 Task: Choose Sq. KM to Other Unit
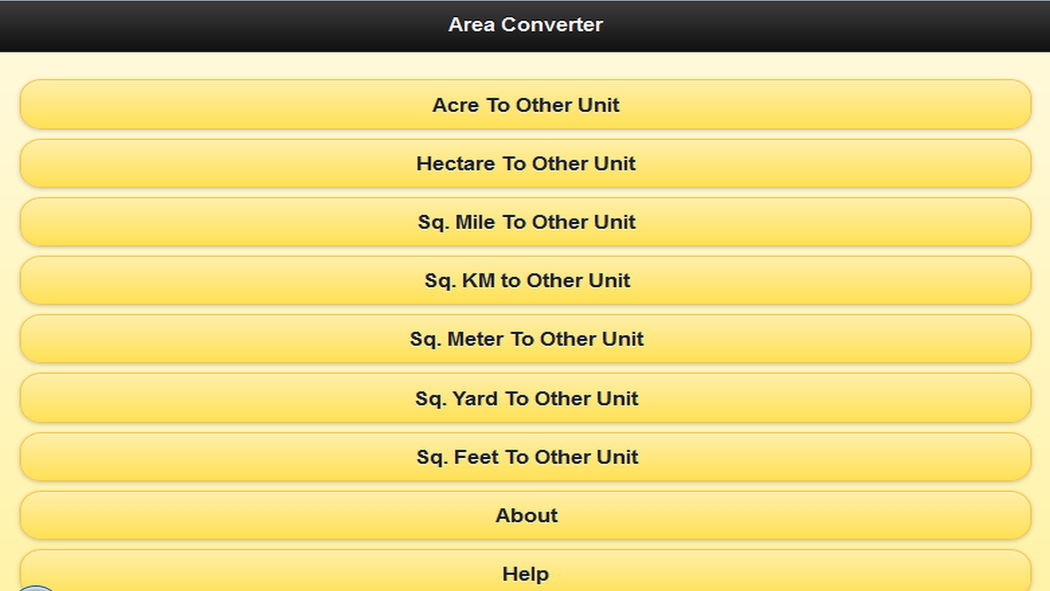pos(525,281)
